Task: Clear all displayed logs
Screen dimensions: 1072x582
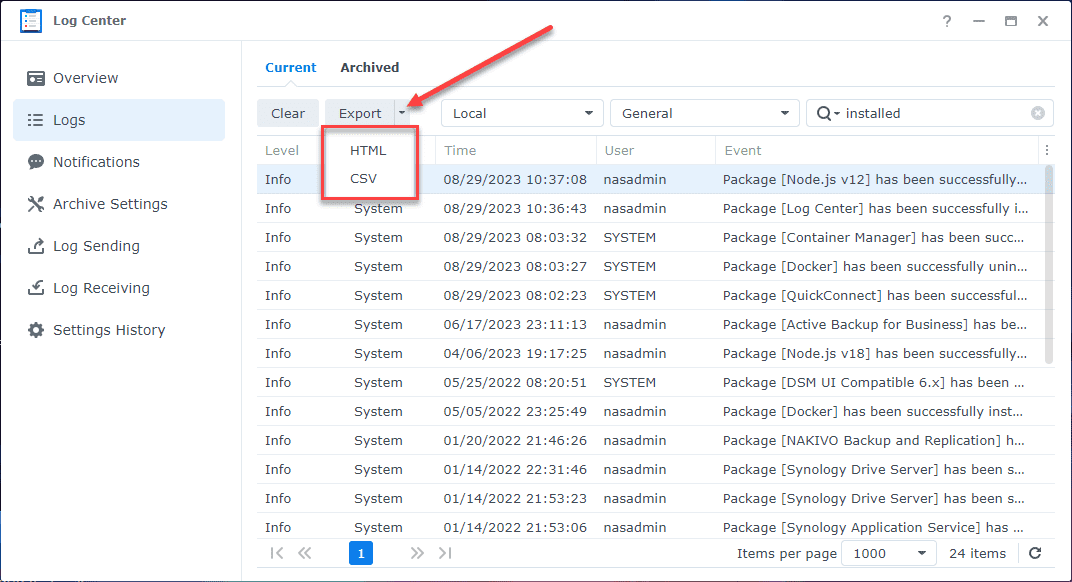Action: pyautogui.click(x=287, y=112)
